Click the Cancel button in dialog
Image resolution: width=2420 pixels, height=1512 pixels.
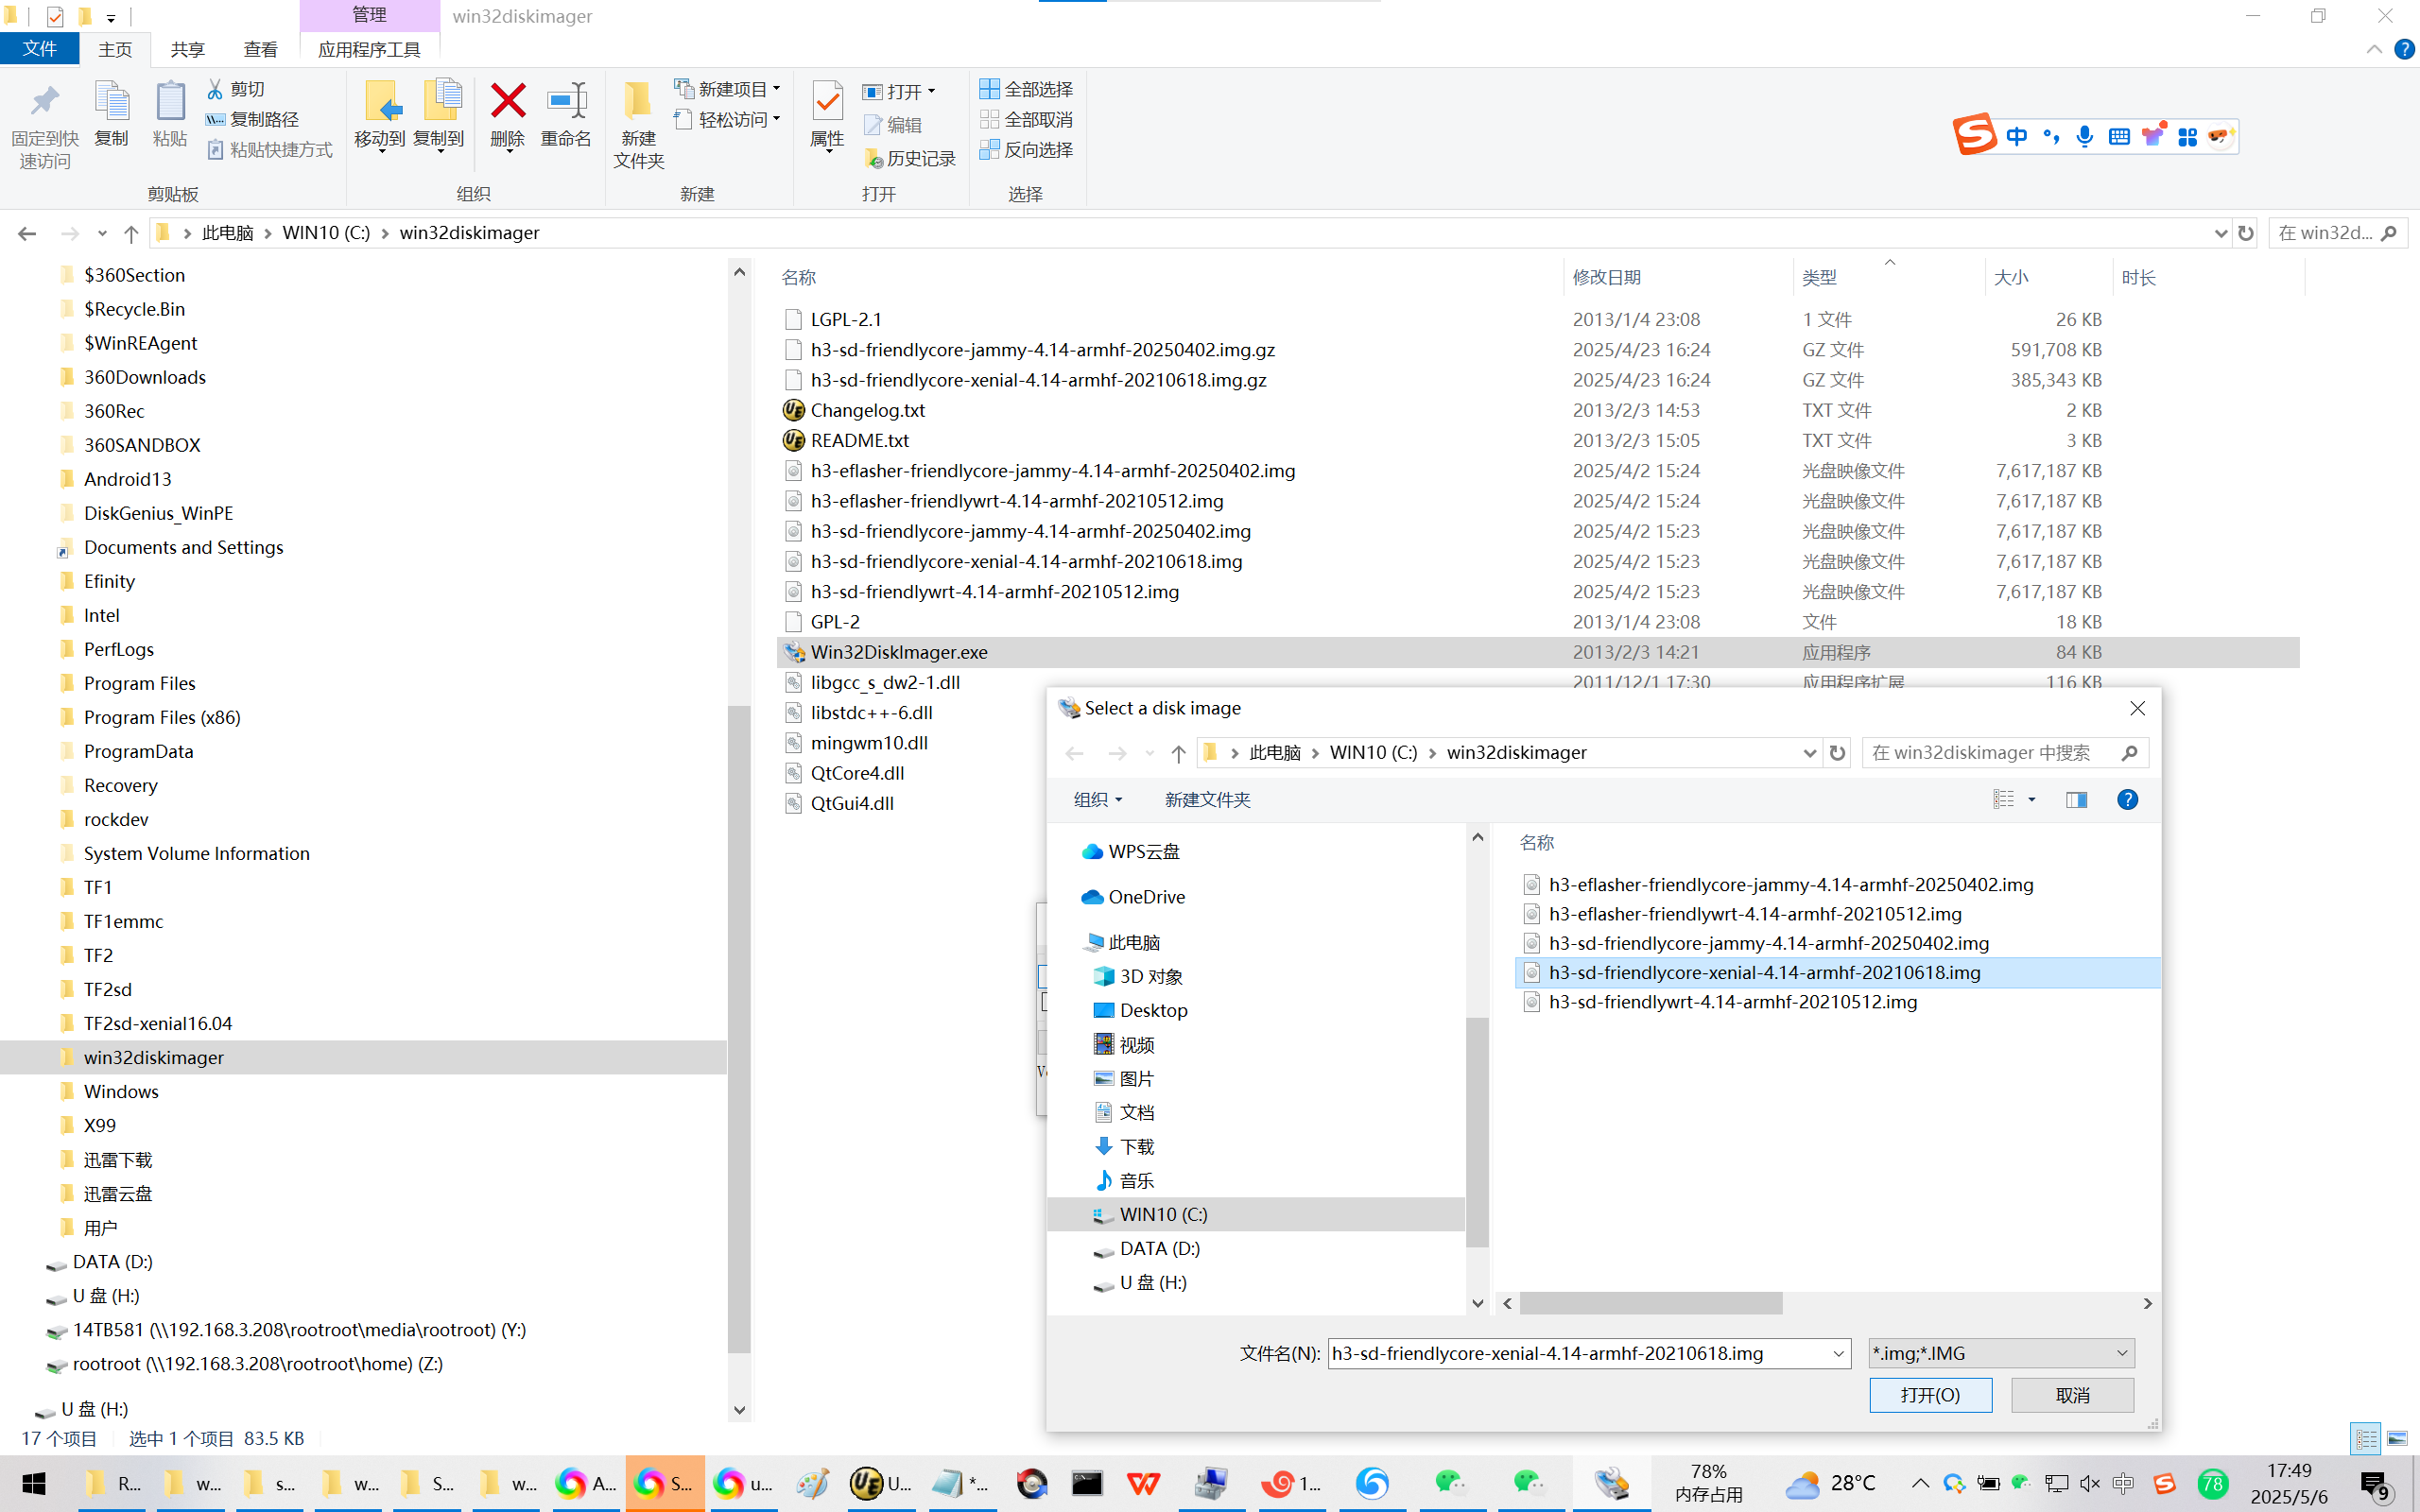[2072, 1394]
